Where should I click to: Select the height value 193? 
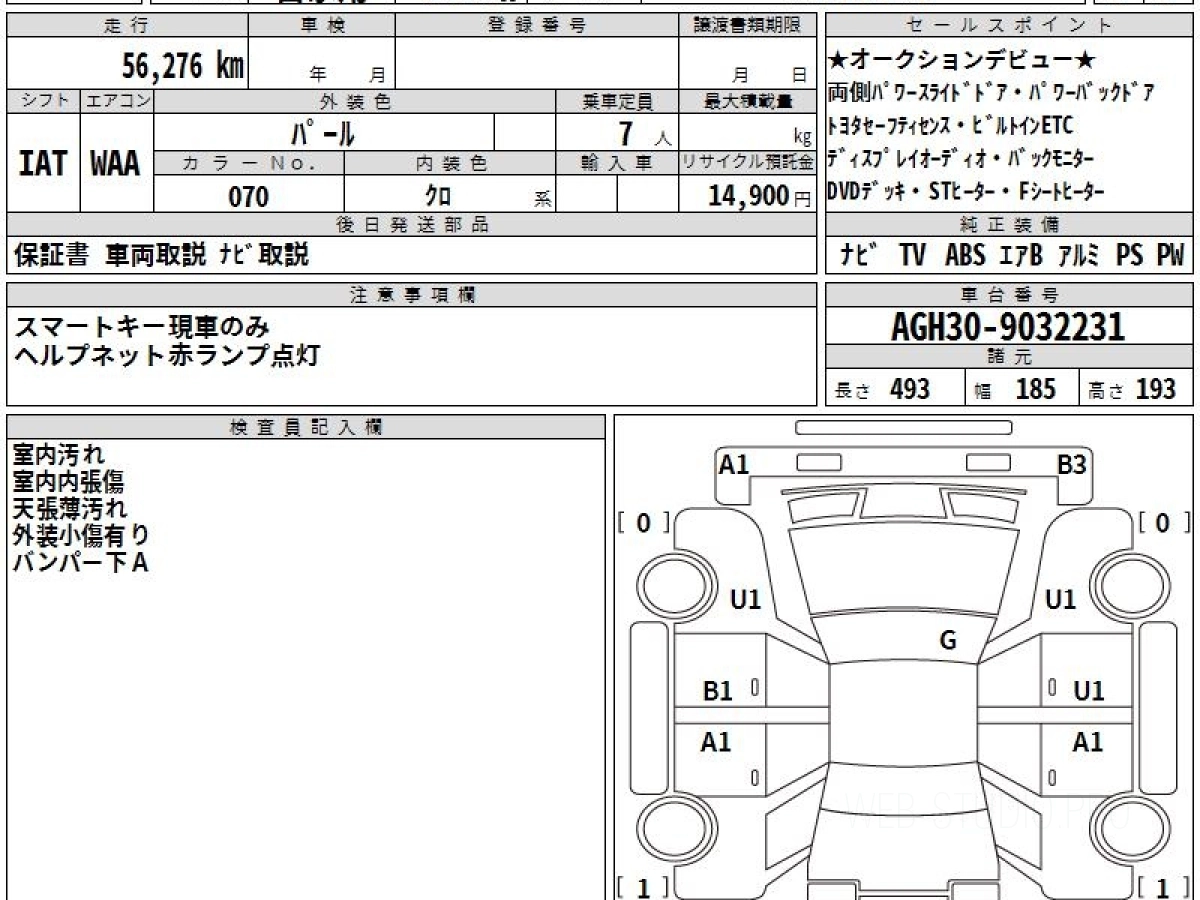(1155, 389)
